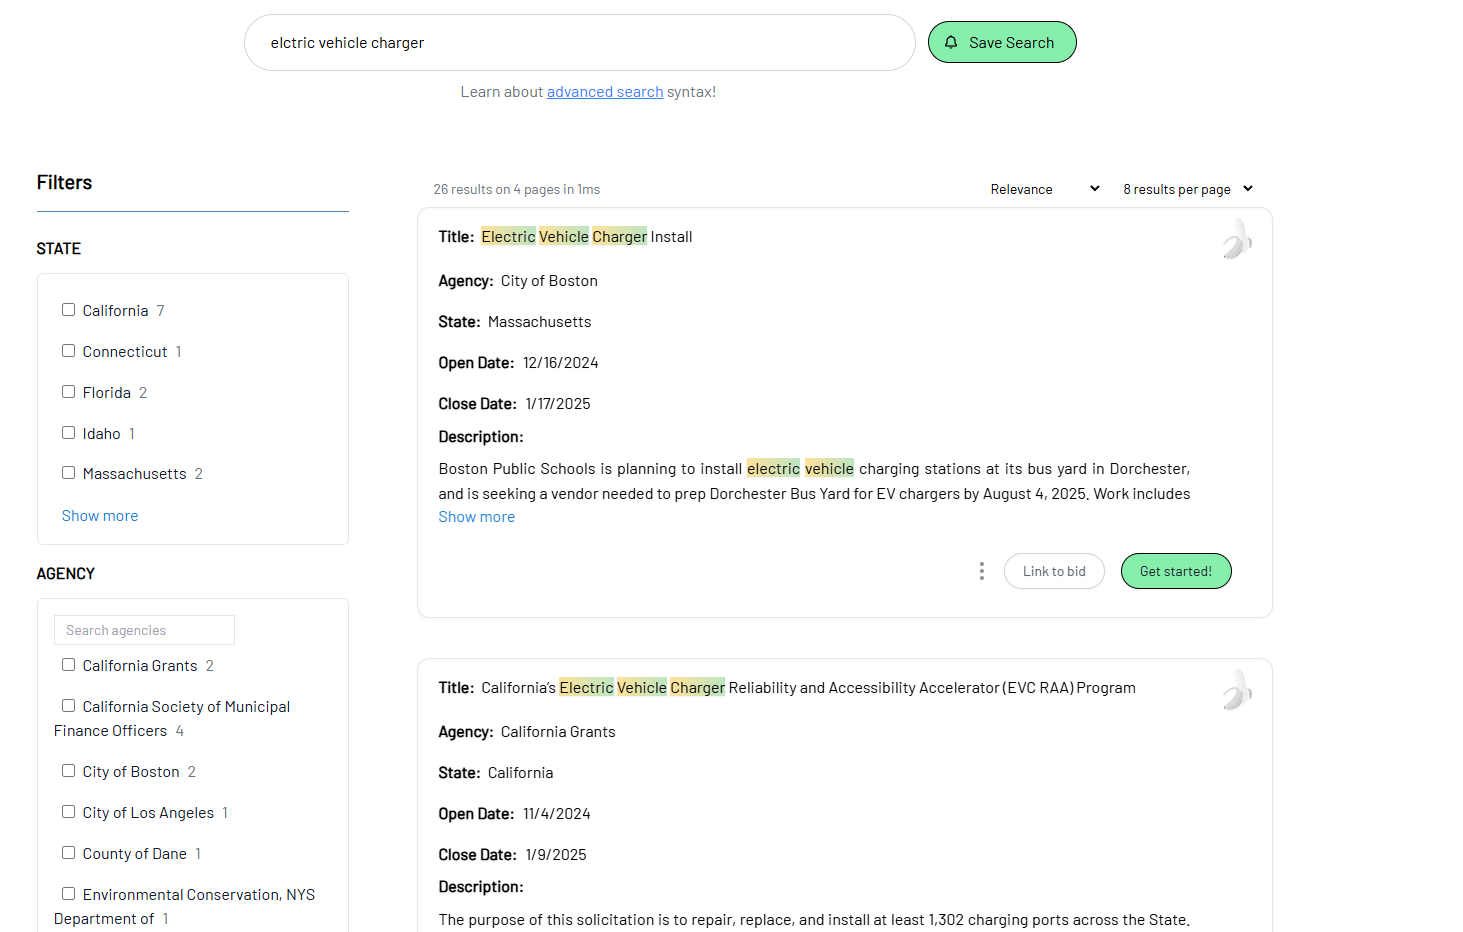
Task: Click the Save Search button
Action: (1002, 42)
